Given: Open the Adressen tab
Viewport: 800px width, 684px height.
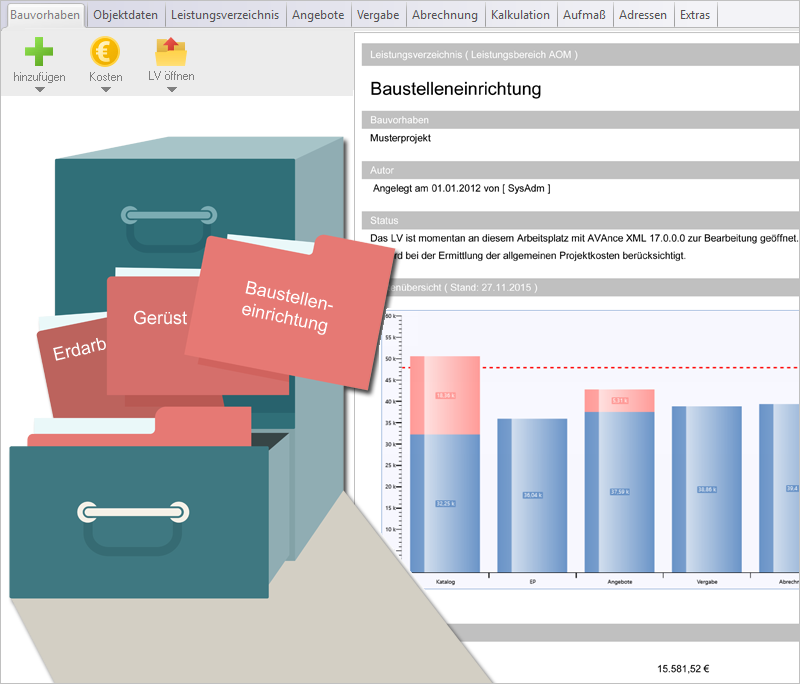Looking at the screenshot, I should (x=643, y=15).
